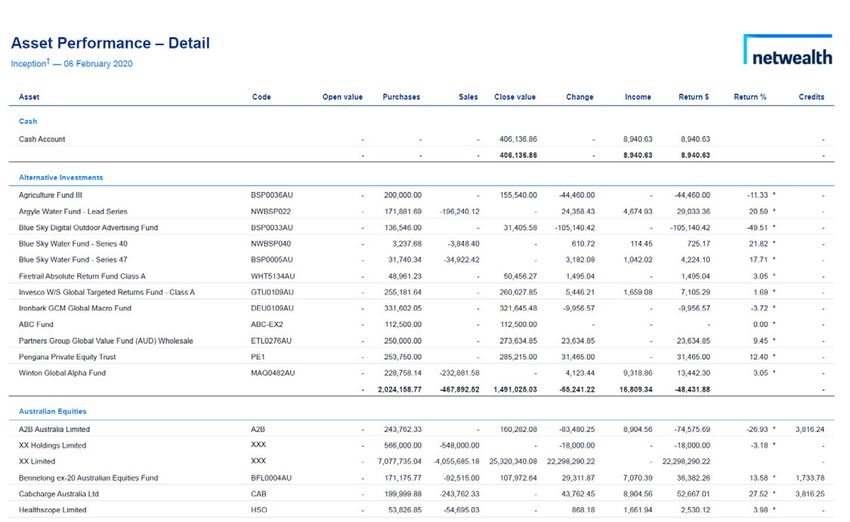Click the Open value column header
Screen dimensions: 850x522
pyautogui.click(x=342, y=97)
